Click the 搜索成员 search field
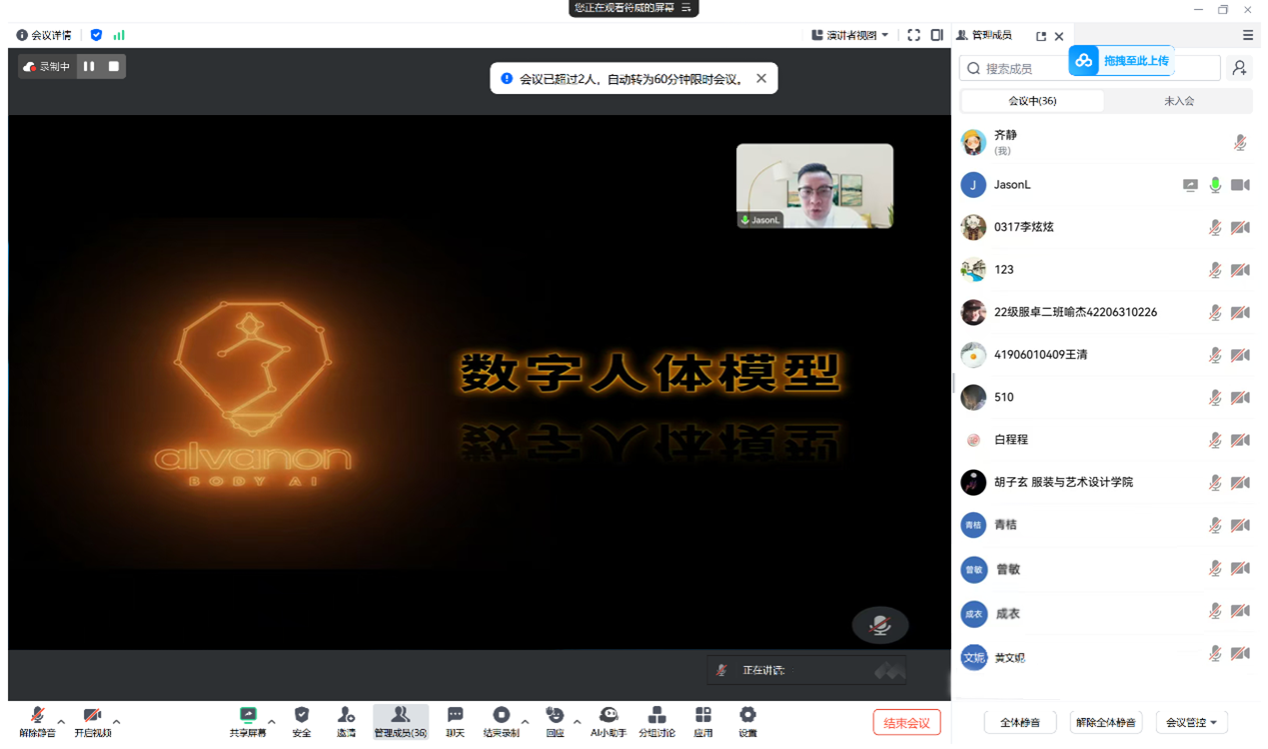This screenshot has width=1268, height=749. point(1020,69)
